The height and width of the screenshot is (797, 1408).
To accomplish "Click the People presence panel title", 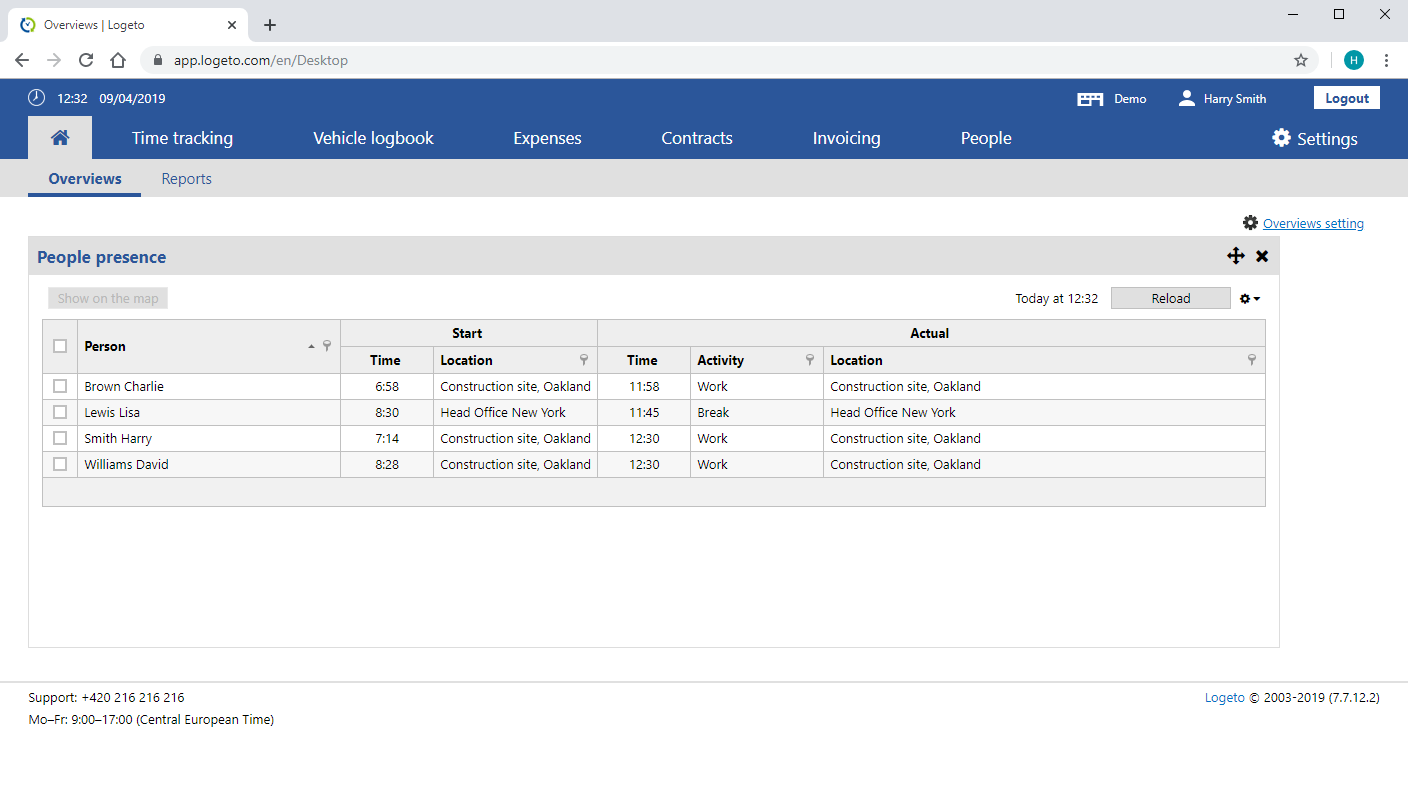I will [102, 257].
